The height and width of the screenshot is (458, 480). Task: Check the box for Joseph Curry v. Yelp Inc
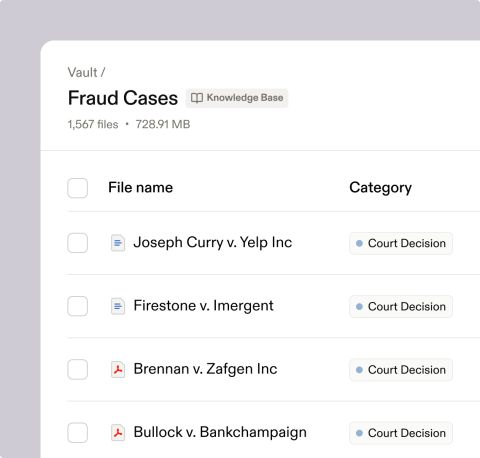(x=78, y=243)
